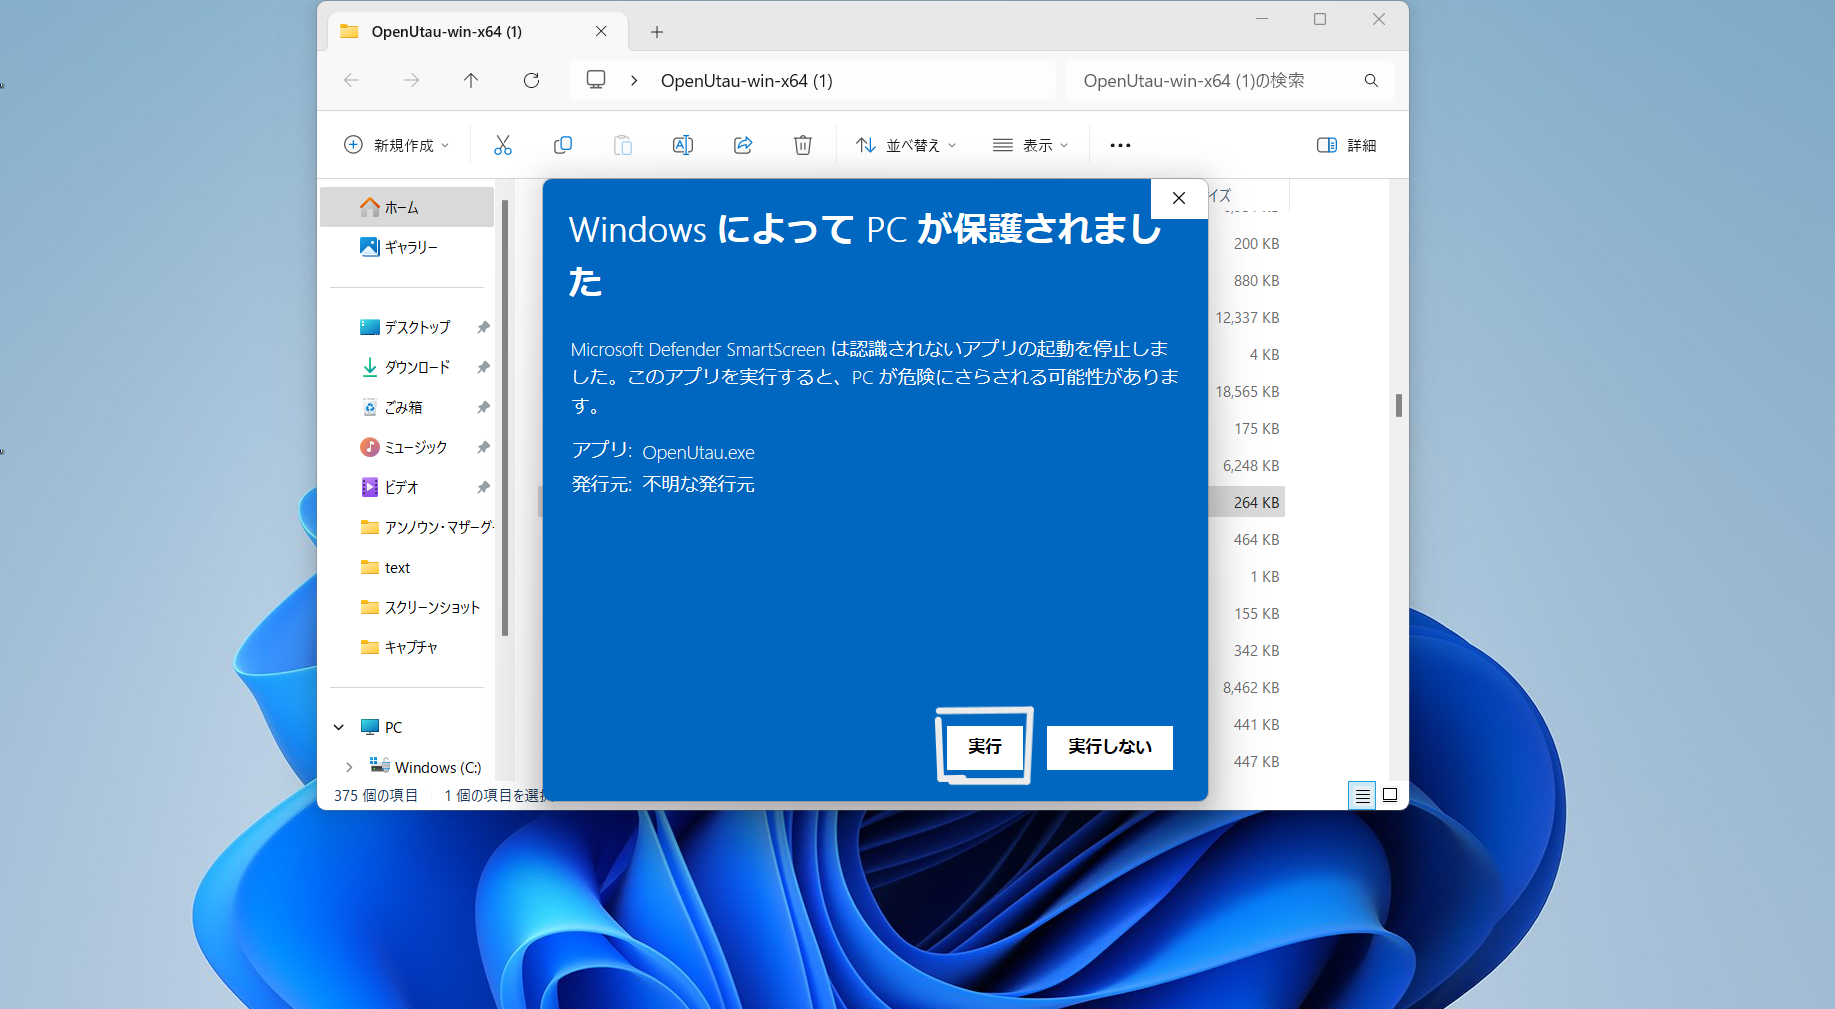Open ダウンロード in the sidebar
The height and width of the screenshot is (1009, 1835).
(407, 367)
